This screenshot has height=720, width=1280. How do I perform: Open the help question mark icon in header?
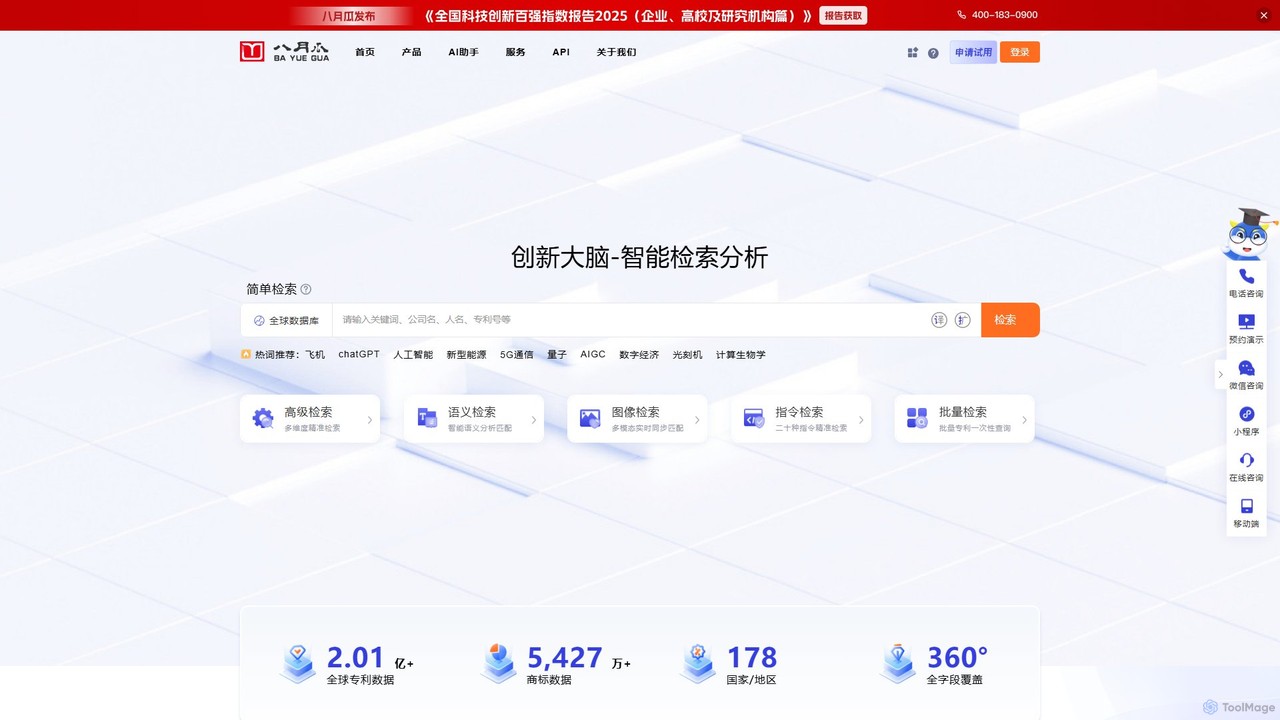(x=933, y=53)
